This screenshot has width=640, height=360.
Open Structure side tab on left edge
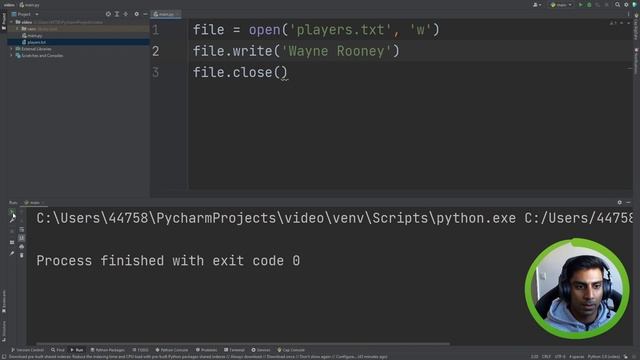click(x=4, y=331)
